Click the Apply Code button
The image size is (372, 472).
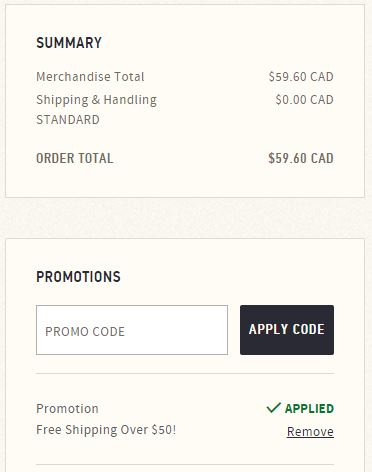tap(287, 330)
